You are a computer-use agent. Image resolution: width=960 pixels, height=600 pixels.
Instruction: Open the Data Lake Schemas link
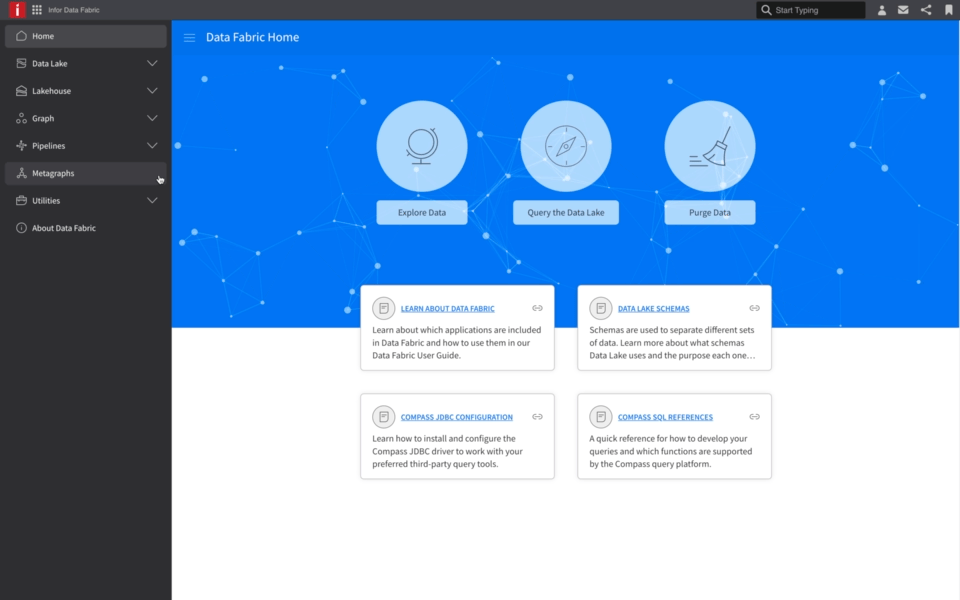point(653,309)
